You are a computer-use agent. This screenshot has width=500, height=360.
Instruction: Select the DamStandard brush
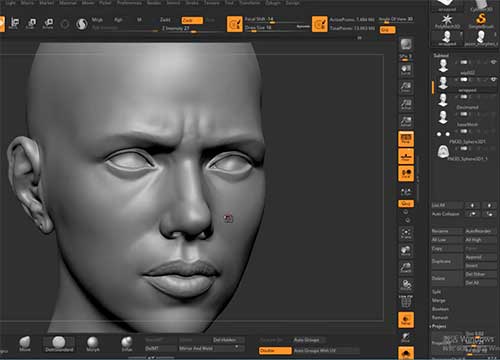pos(59,344)
